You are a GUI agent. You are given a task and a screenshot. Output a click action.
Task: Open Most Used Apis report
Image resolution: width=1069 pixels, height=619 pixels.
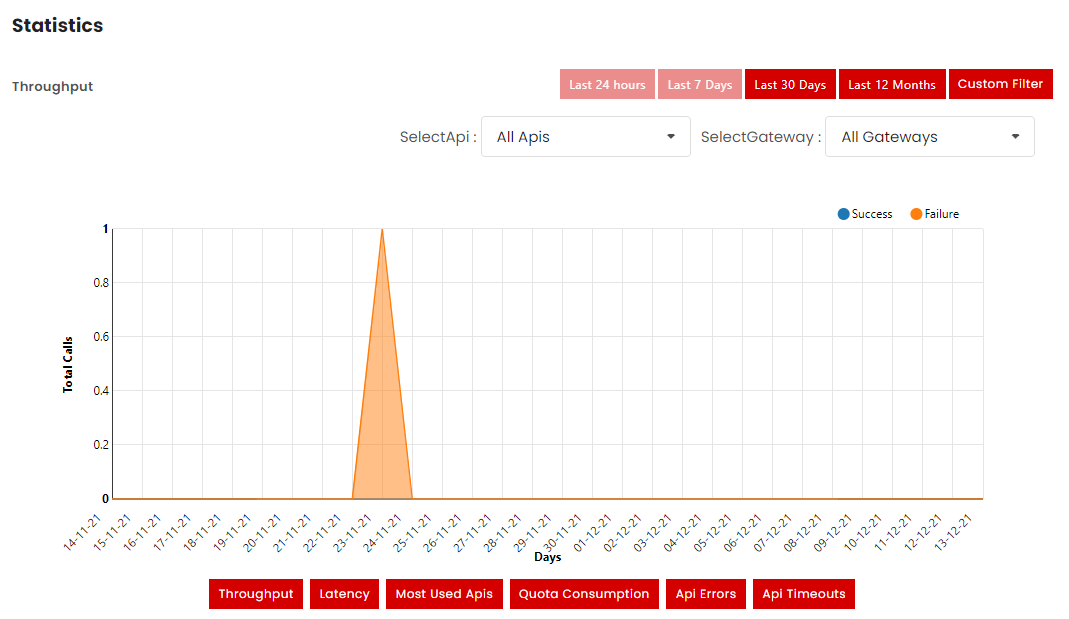click(444, 594)
